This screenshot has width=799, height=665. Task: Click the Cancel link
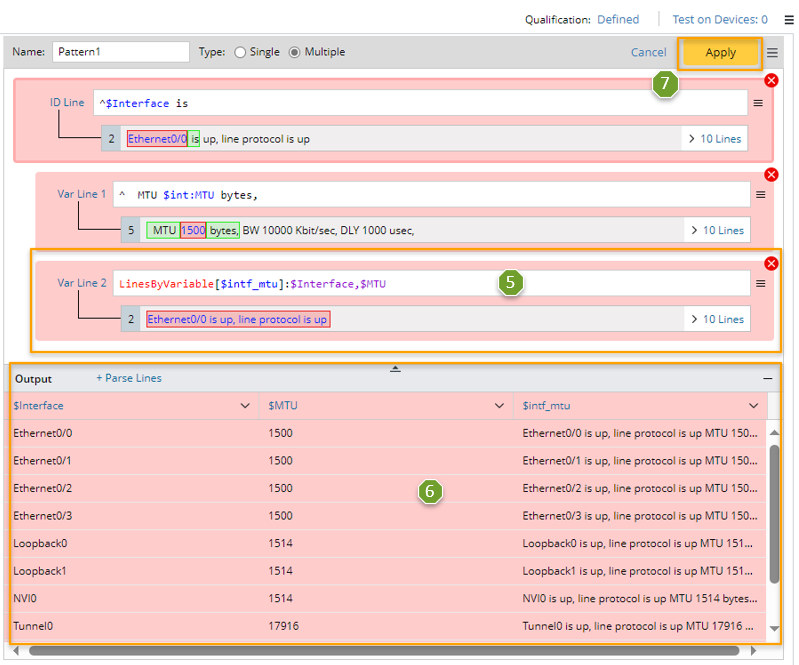648,52
